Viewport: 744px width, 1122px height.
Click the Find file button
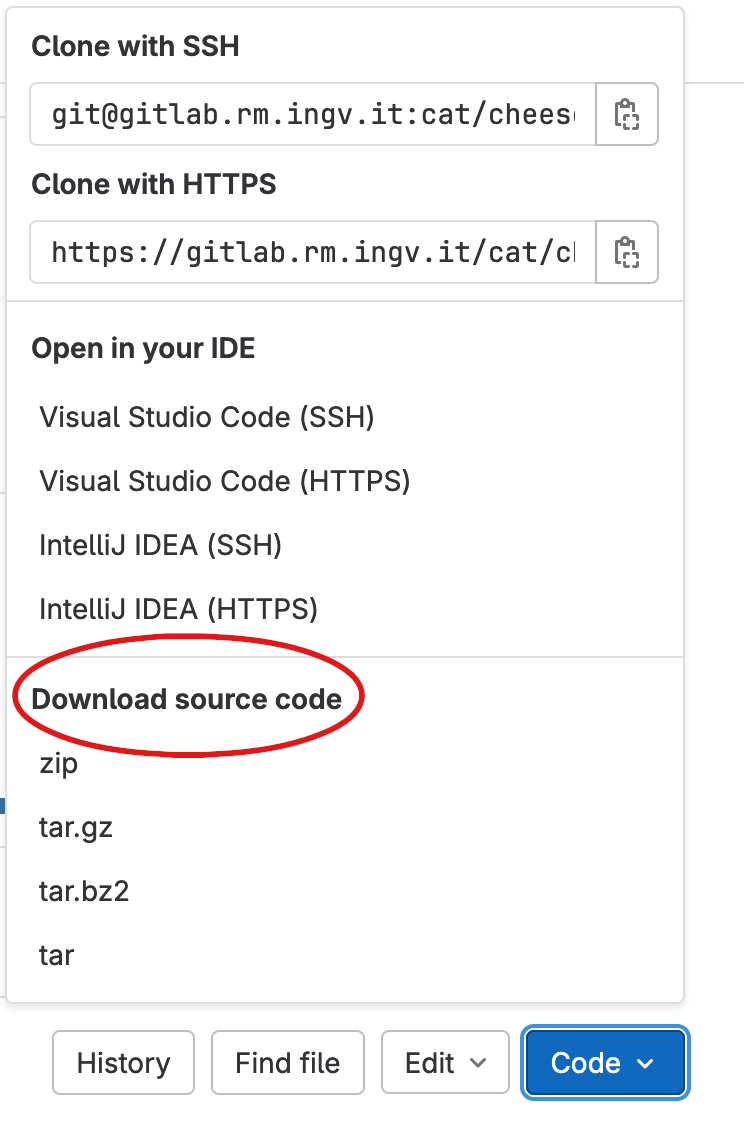point(288,1063)
